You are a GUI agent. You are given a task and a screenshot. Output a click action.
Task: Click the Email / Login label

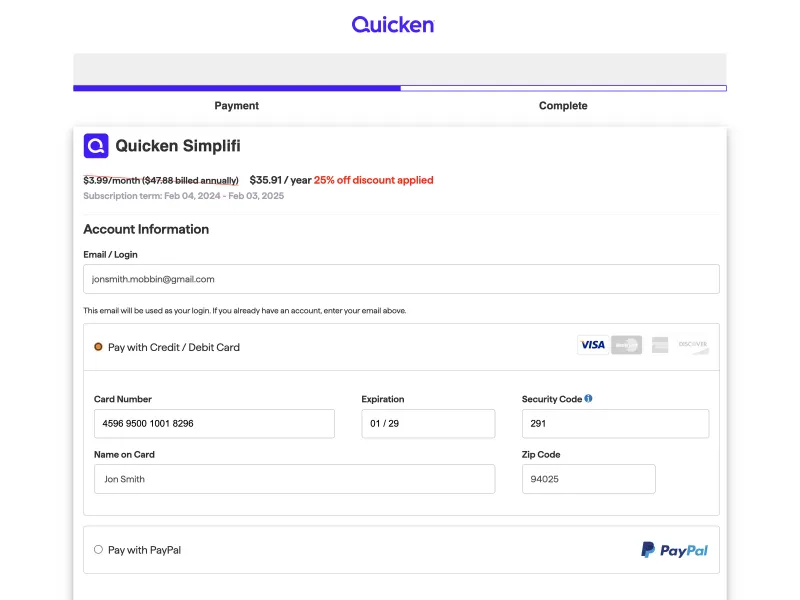[x=110, y=255]
